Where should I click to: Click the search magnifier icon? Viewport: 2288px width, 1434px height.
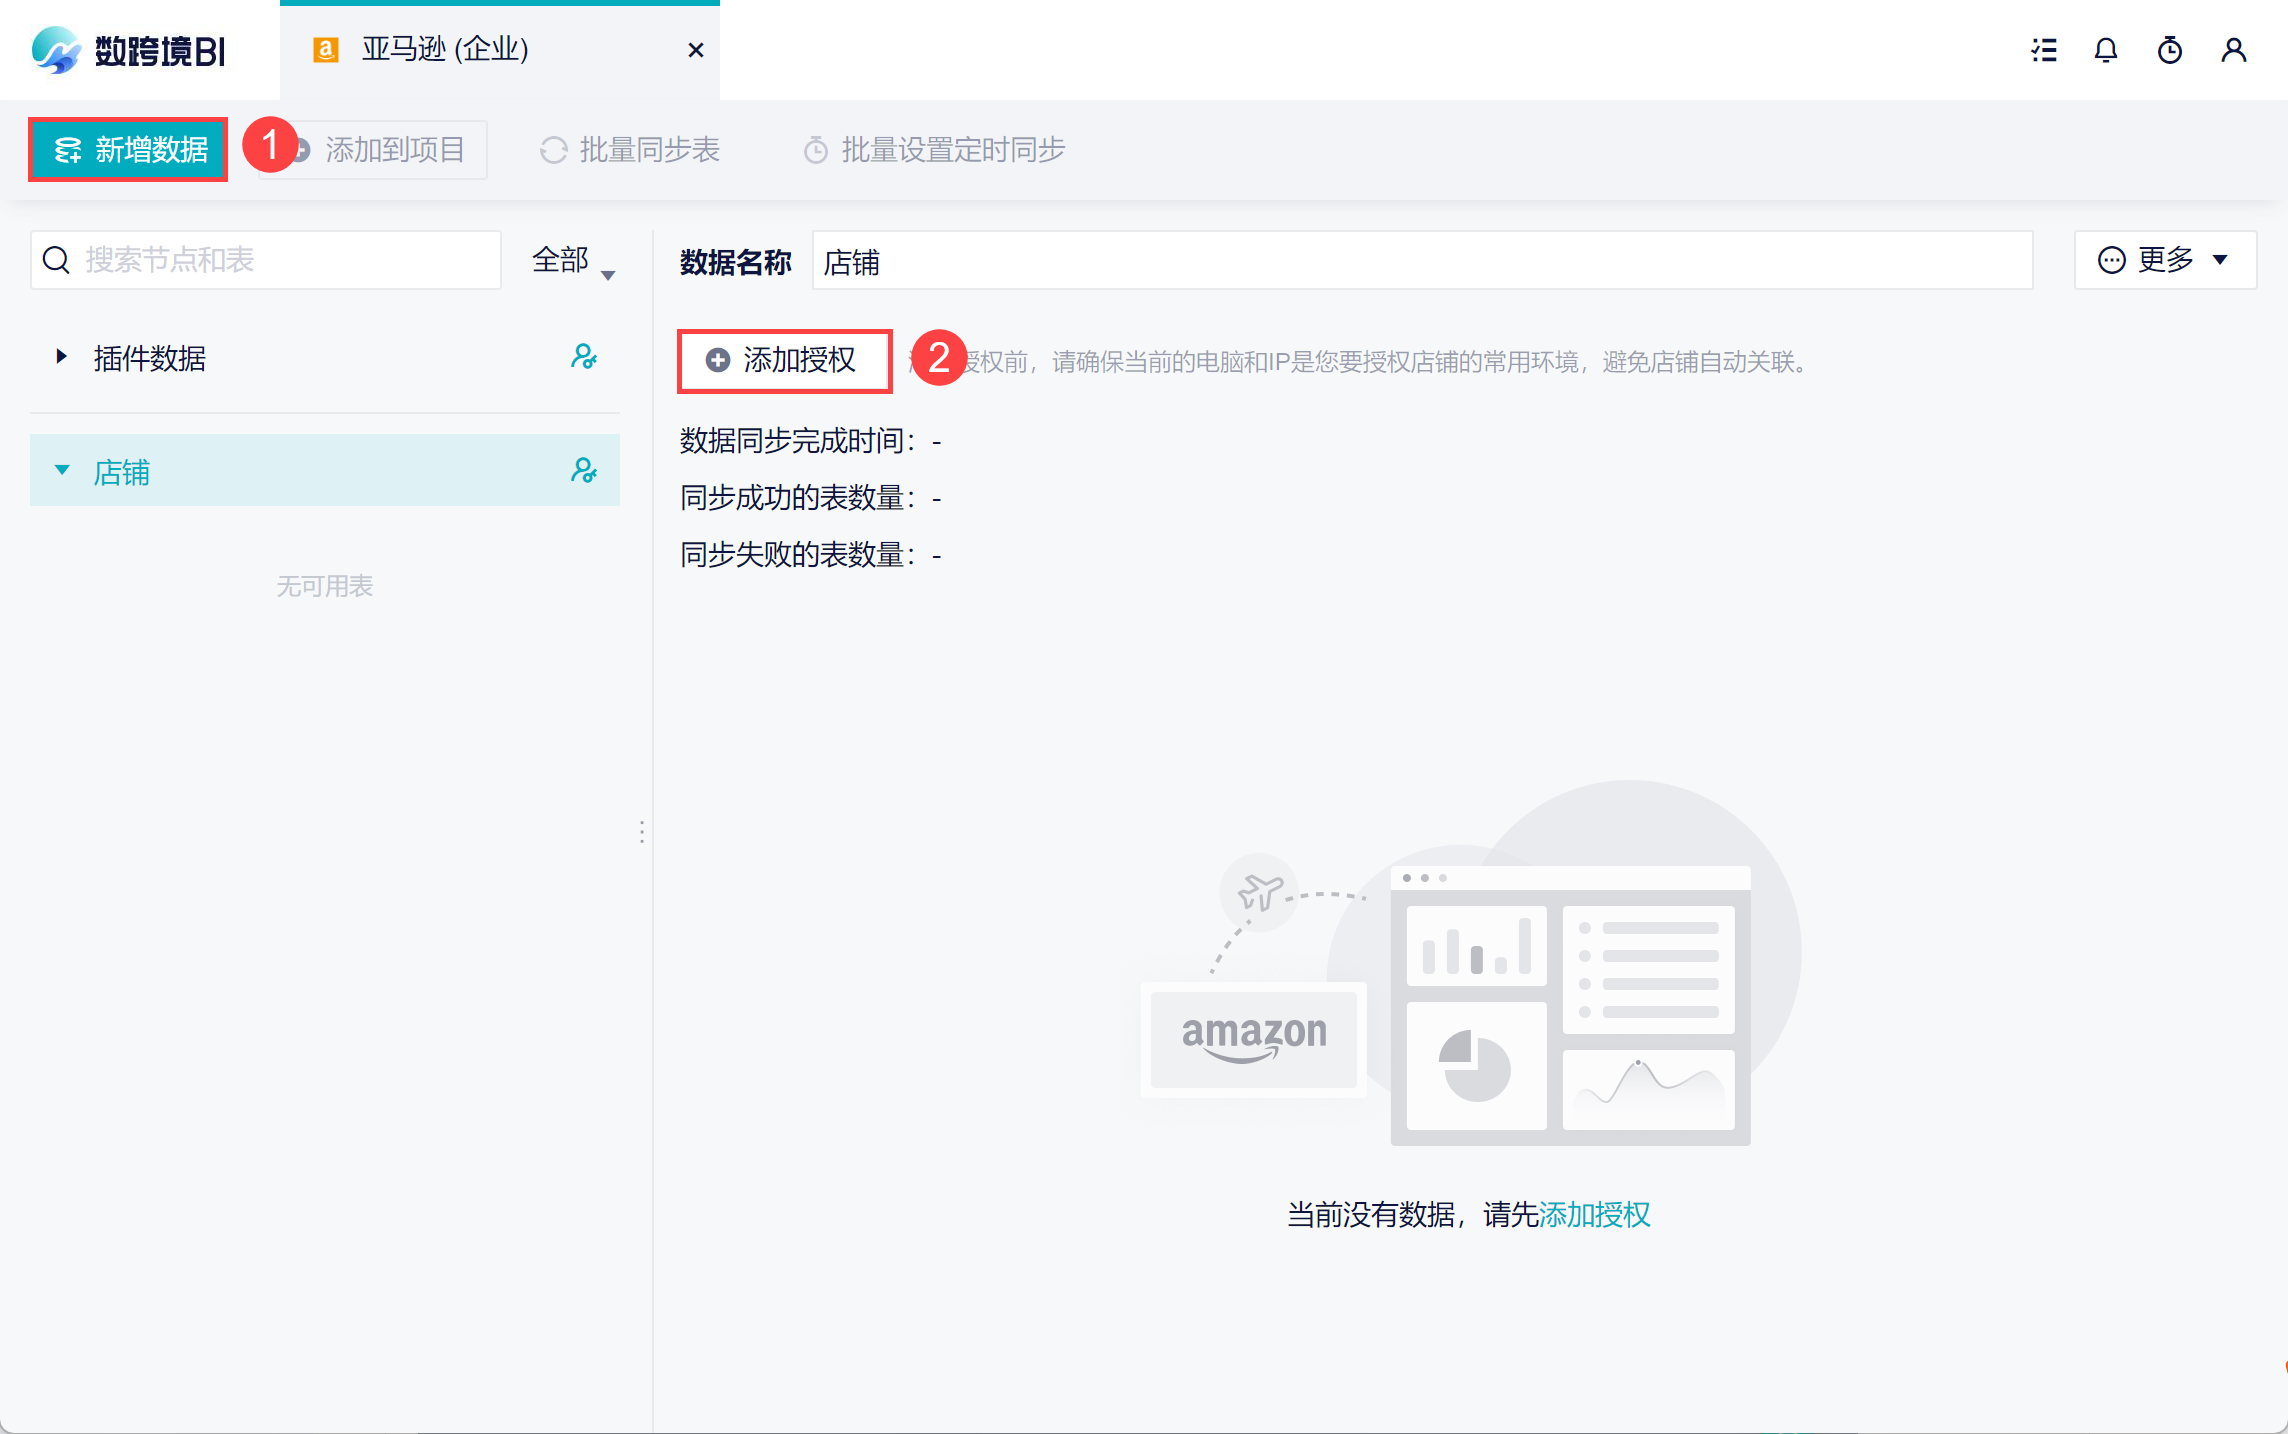57,260
